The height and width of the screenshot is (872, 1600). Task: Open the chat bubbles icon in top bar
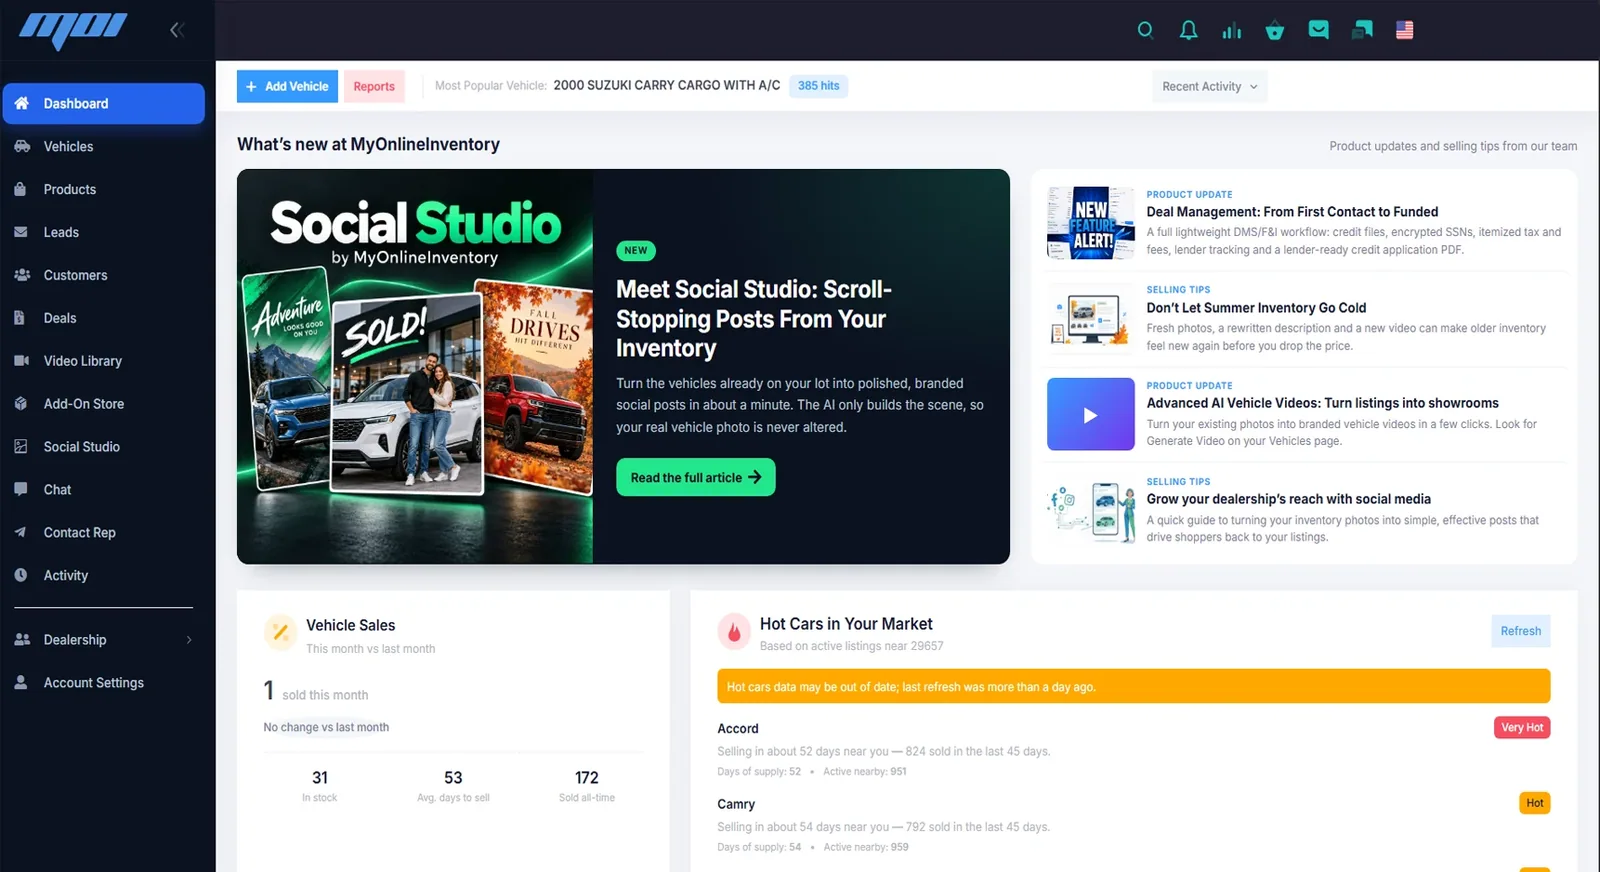tap(1362, 30)
